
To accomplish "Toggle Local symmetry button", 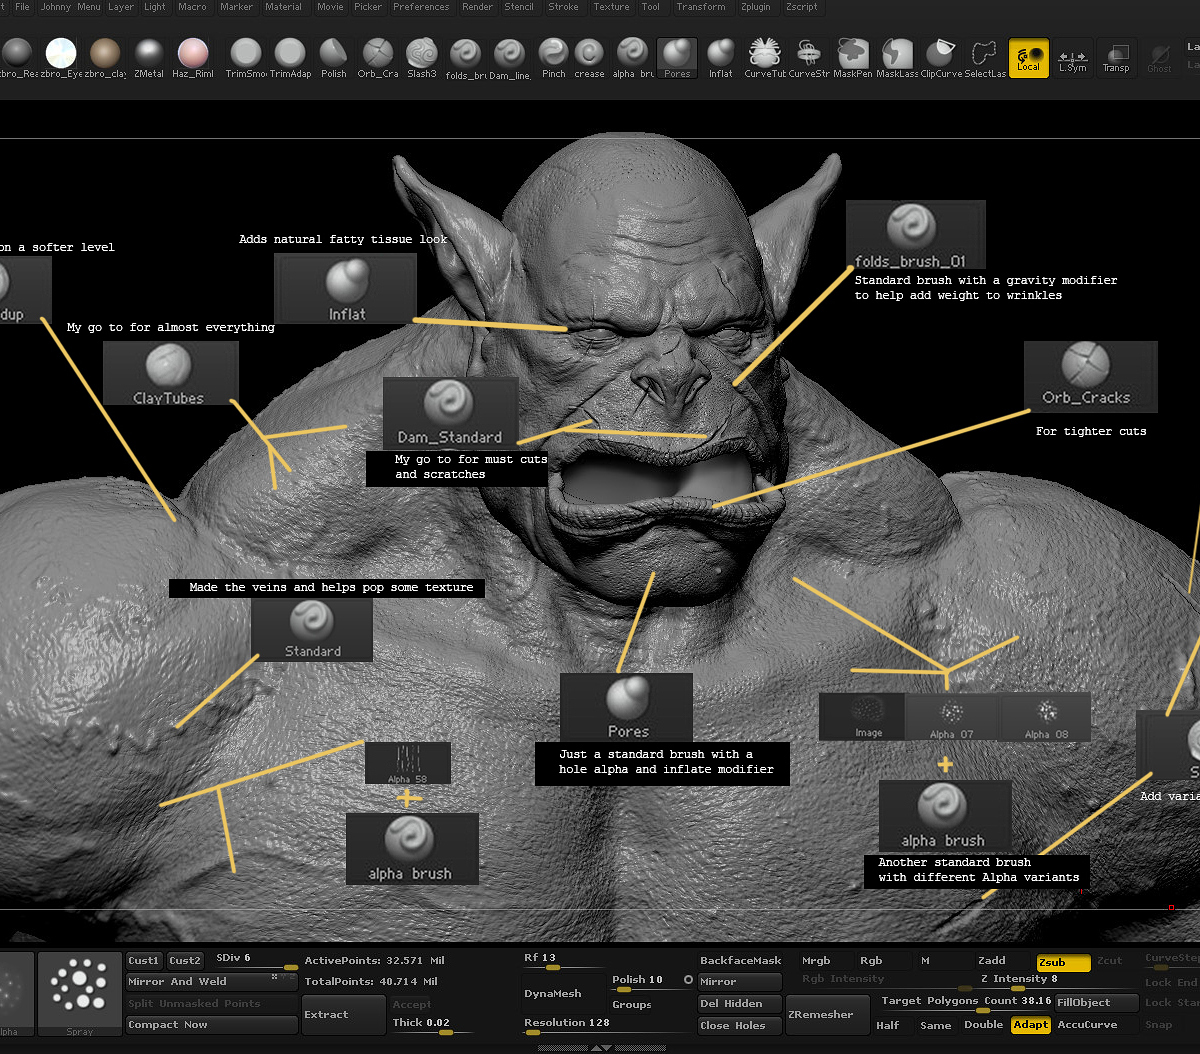I will [x=1029, y=58].
